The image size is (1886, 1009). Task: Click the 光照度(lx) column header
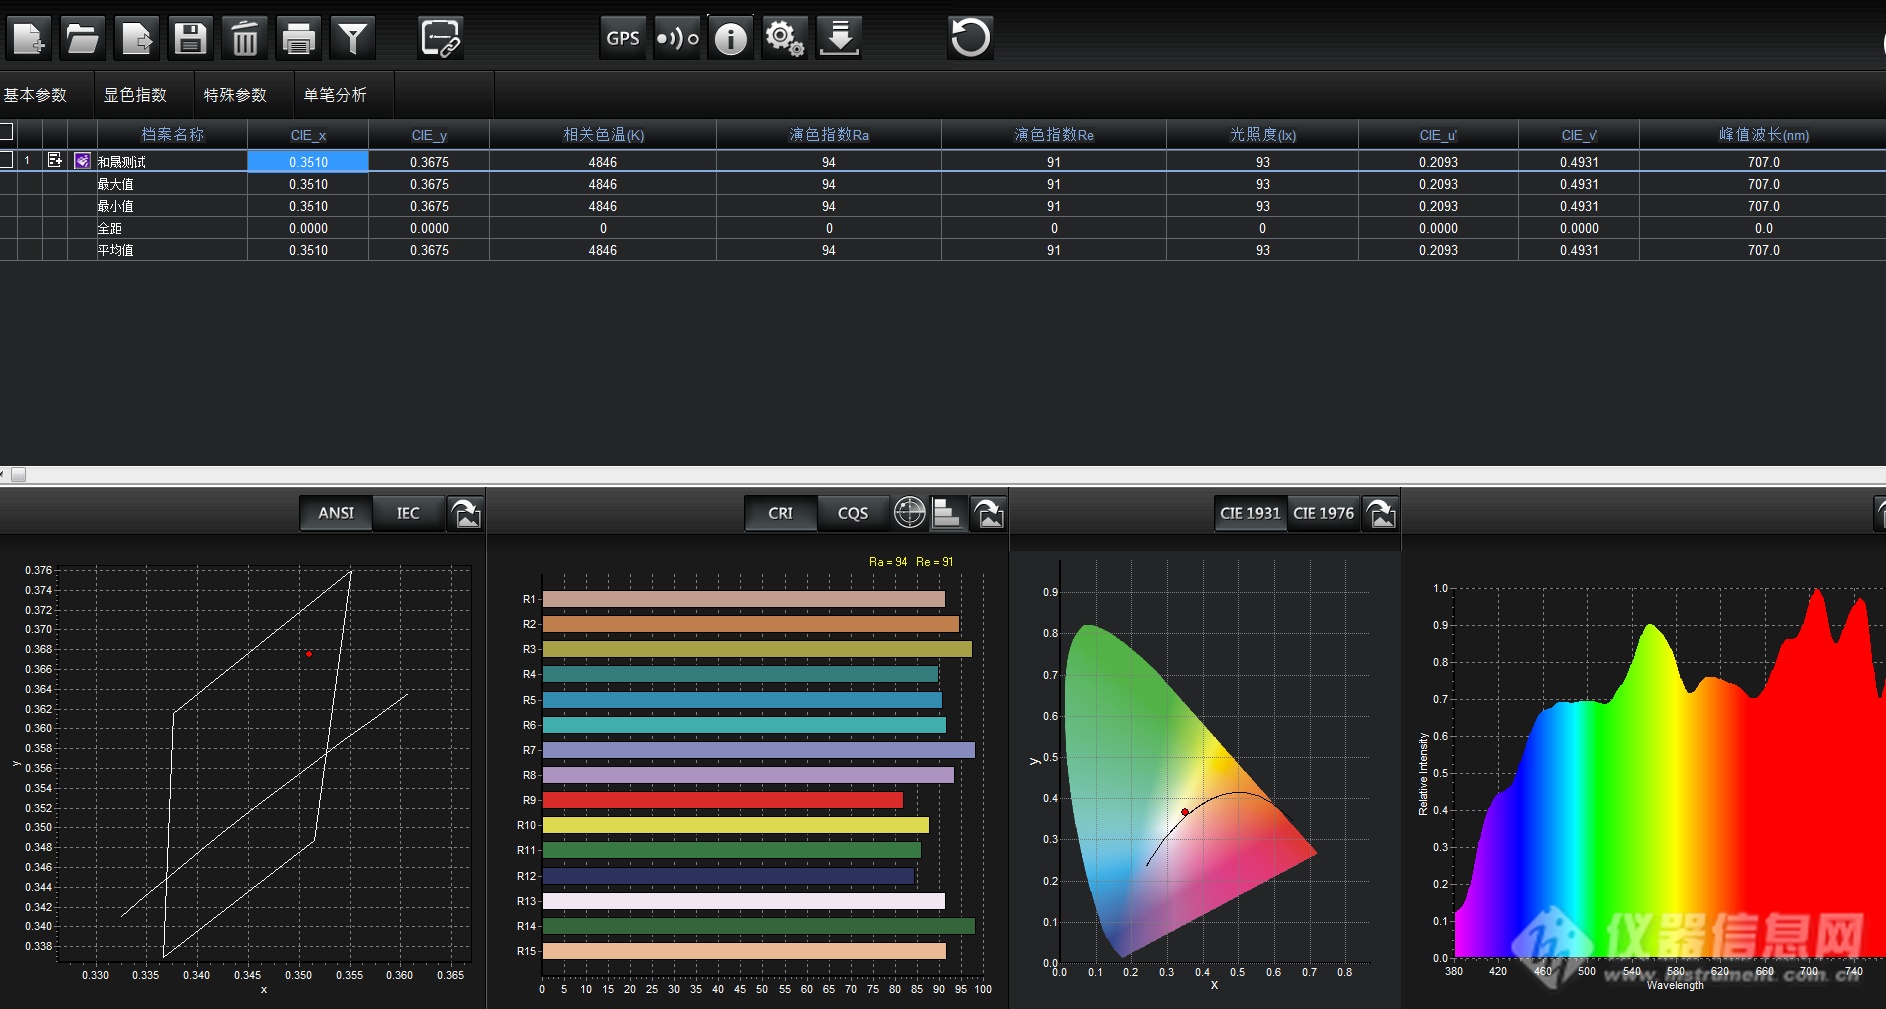coord(1263,134)
